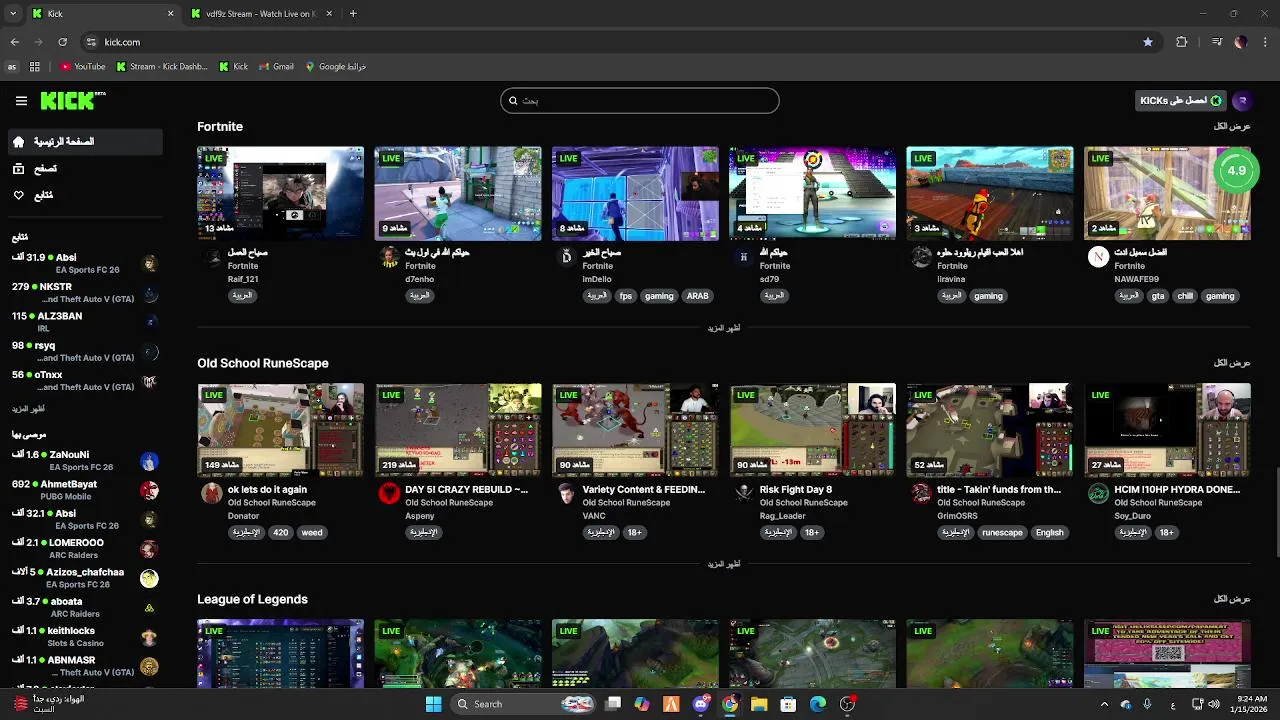Click the user profile avatar top right

click(1242, 100)
